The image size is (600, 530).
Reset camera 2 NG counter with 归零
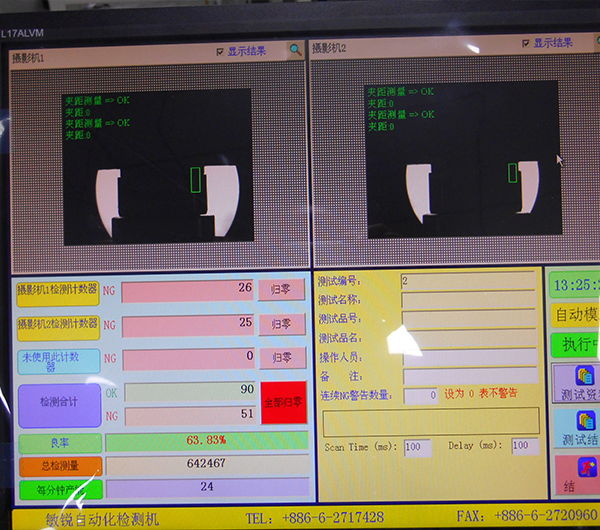pyautogui.click(x=282, y=324)
